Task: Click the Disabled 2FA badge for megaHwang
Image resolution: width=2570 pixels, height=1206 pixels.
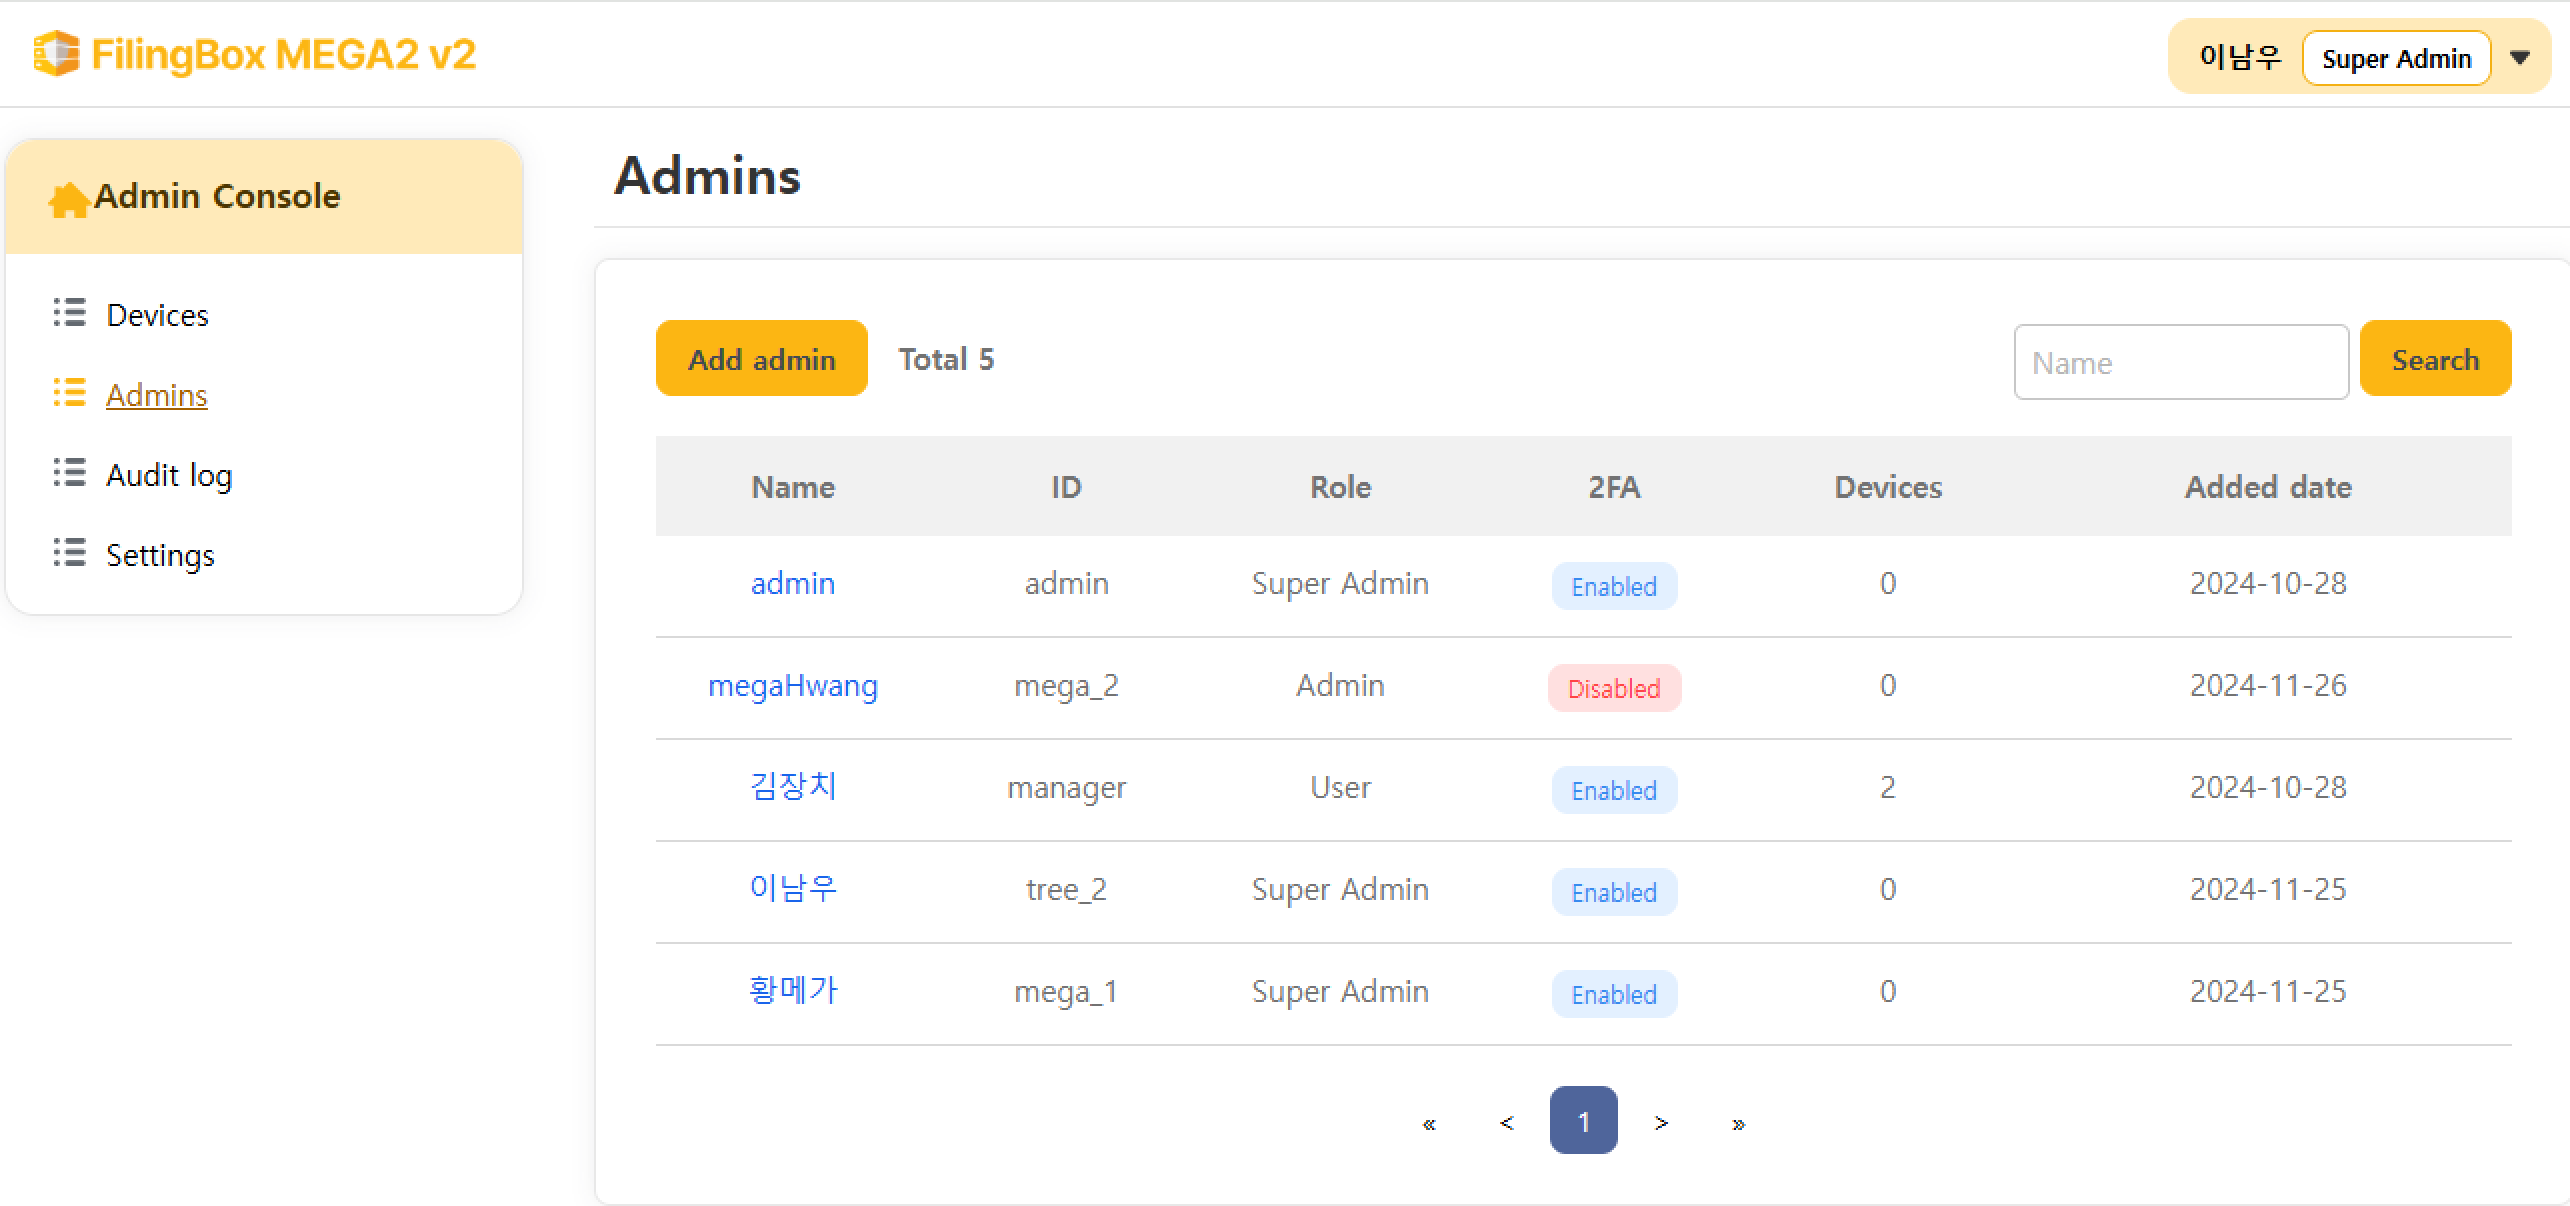Action: [x=1613, y=688]
